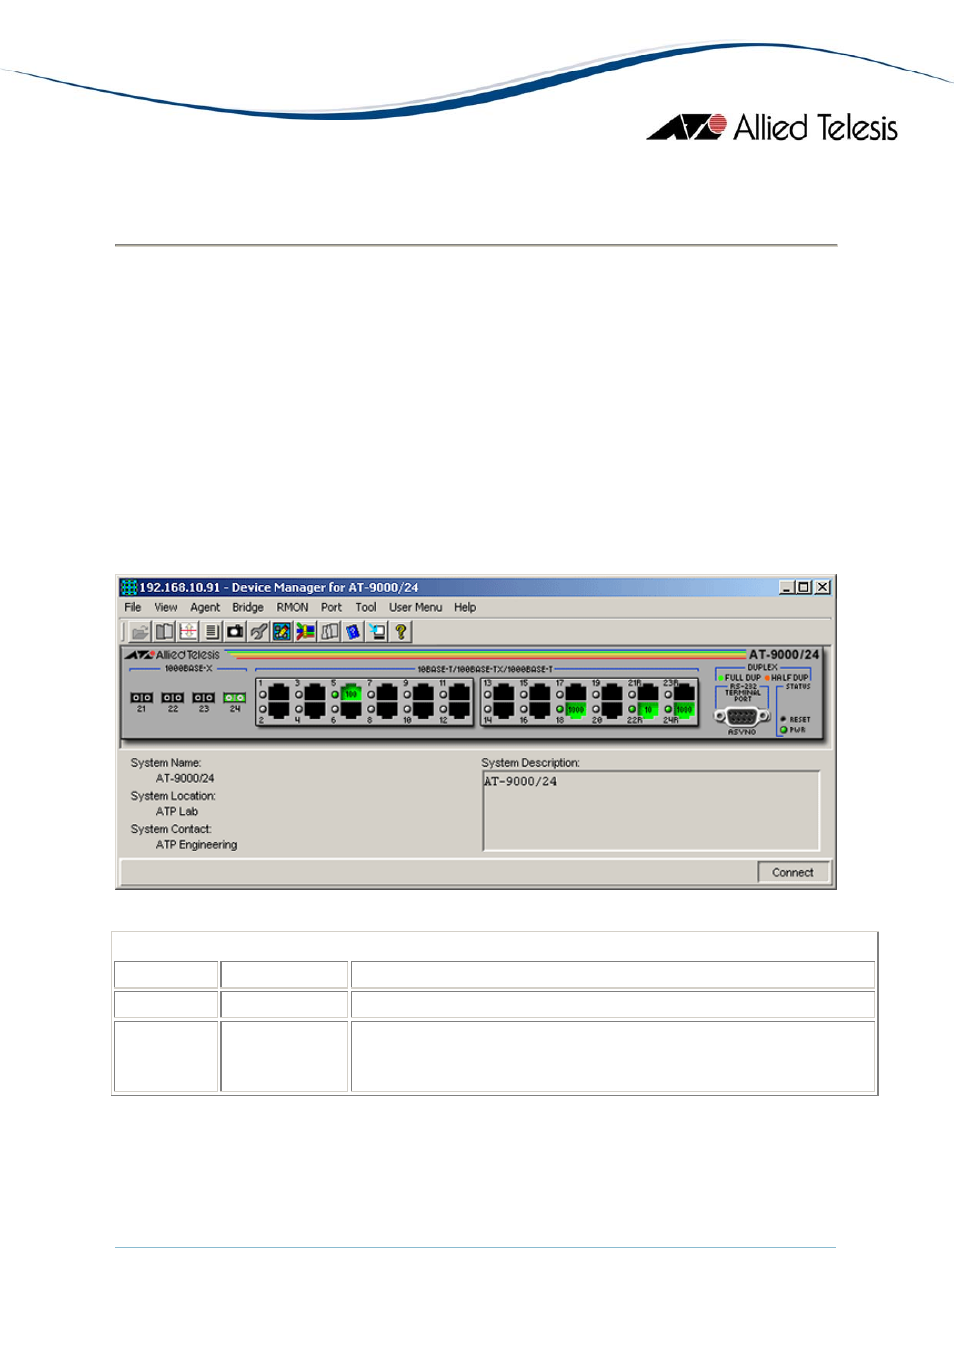Click the monitor with arrow toolbar icon

[377, 631]
